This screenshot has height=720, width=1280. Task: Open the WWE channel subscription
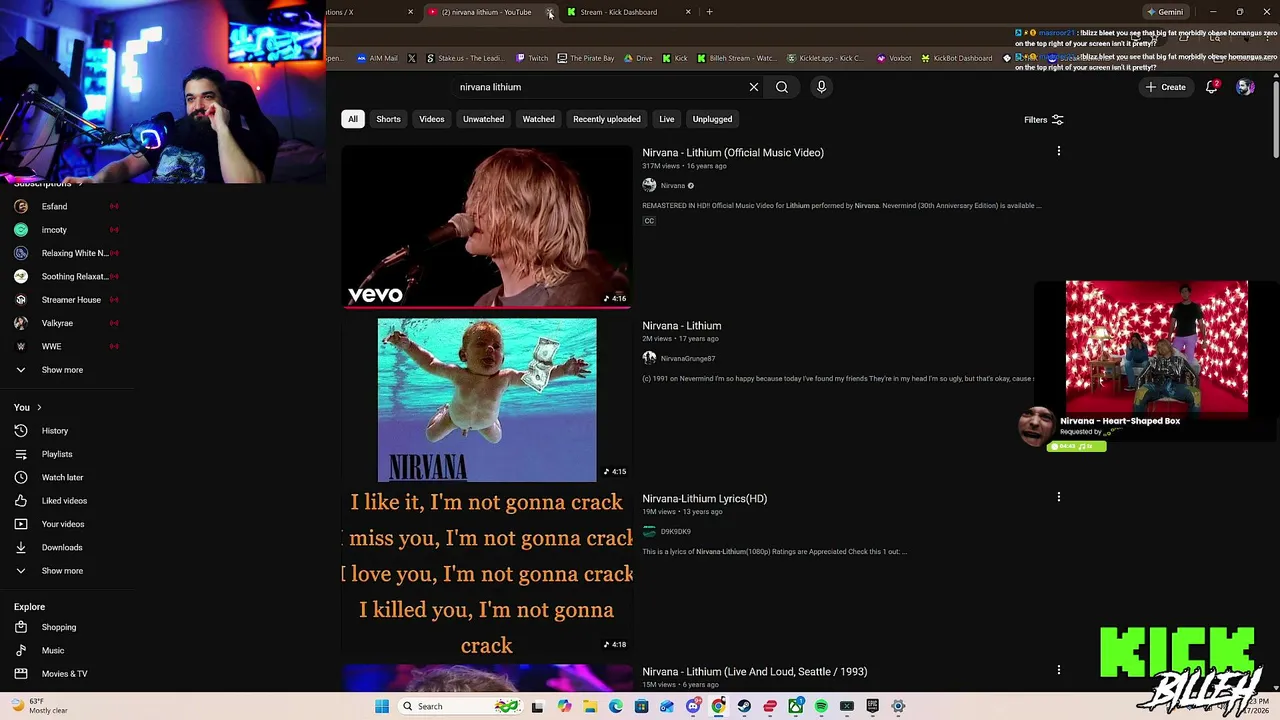coord(51,346)
